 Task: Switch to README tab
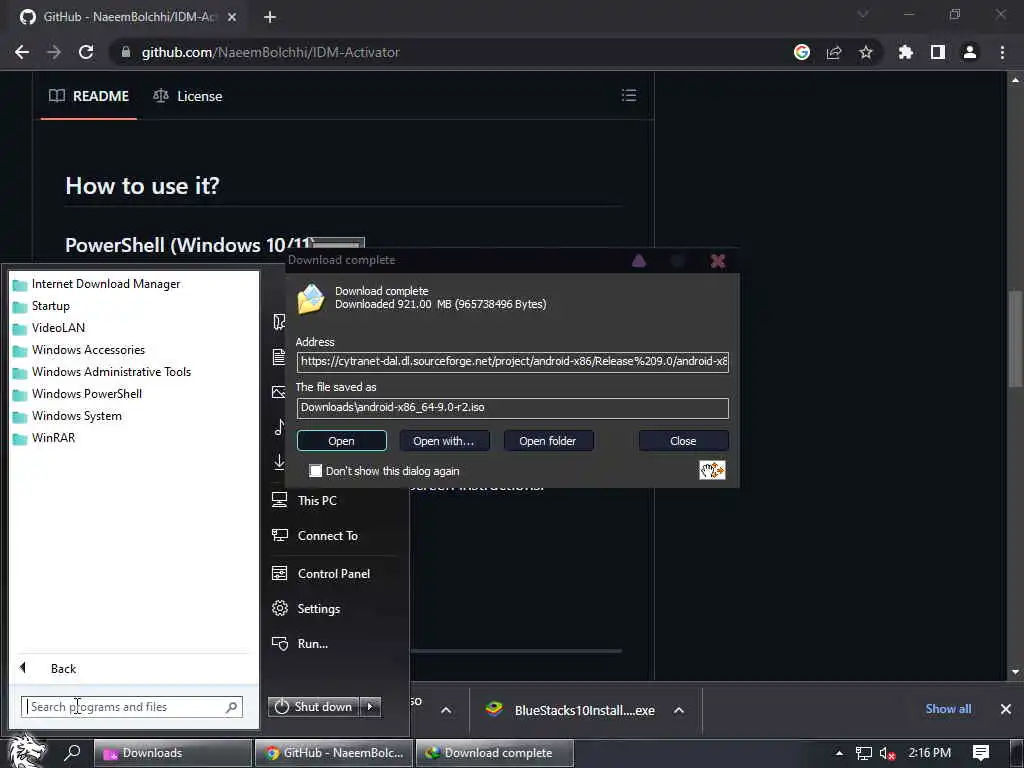(x=89, y=96)
